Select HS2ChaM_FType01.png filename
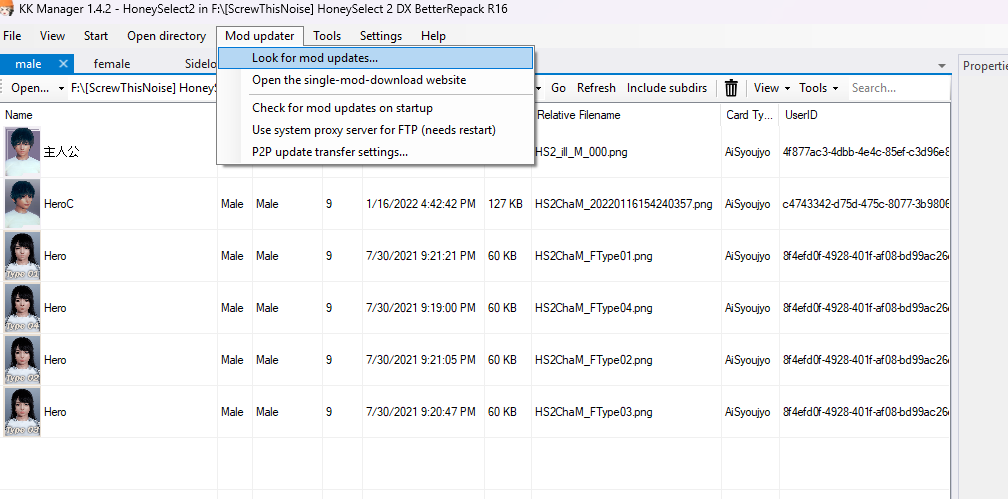The image size is (1008, 499). tap(593, 256)
